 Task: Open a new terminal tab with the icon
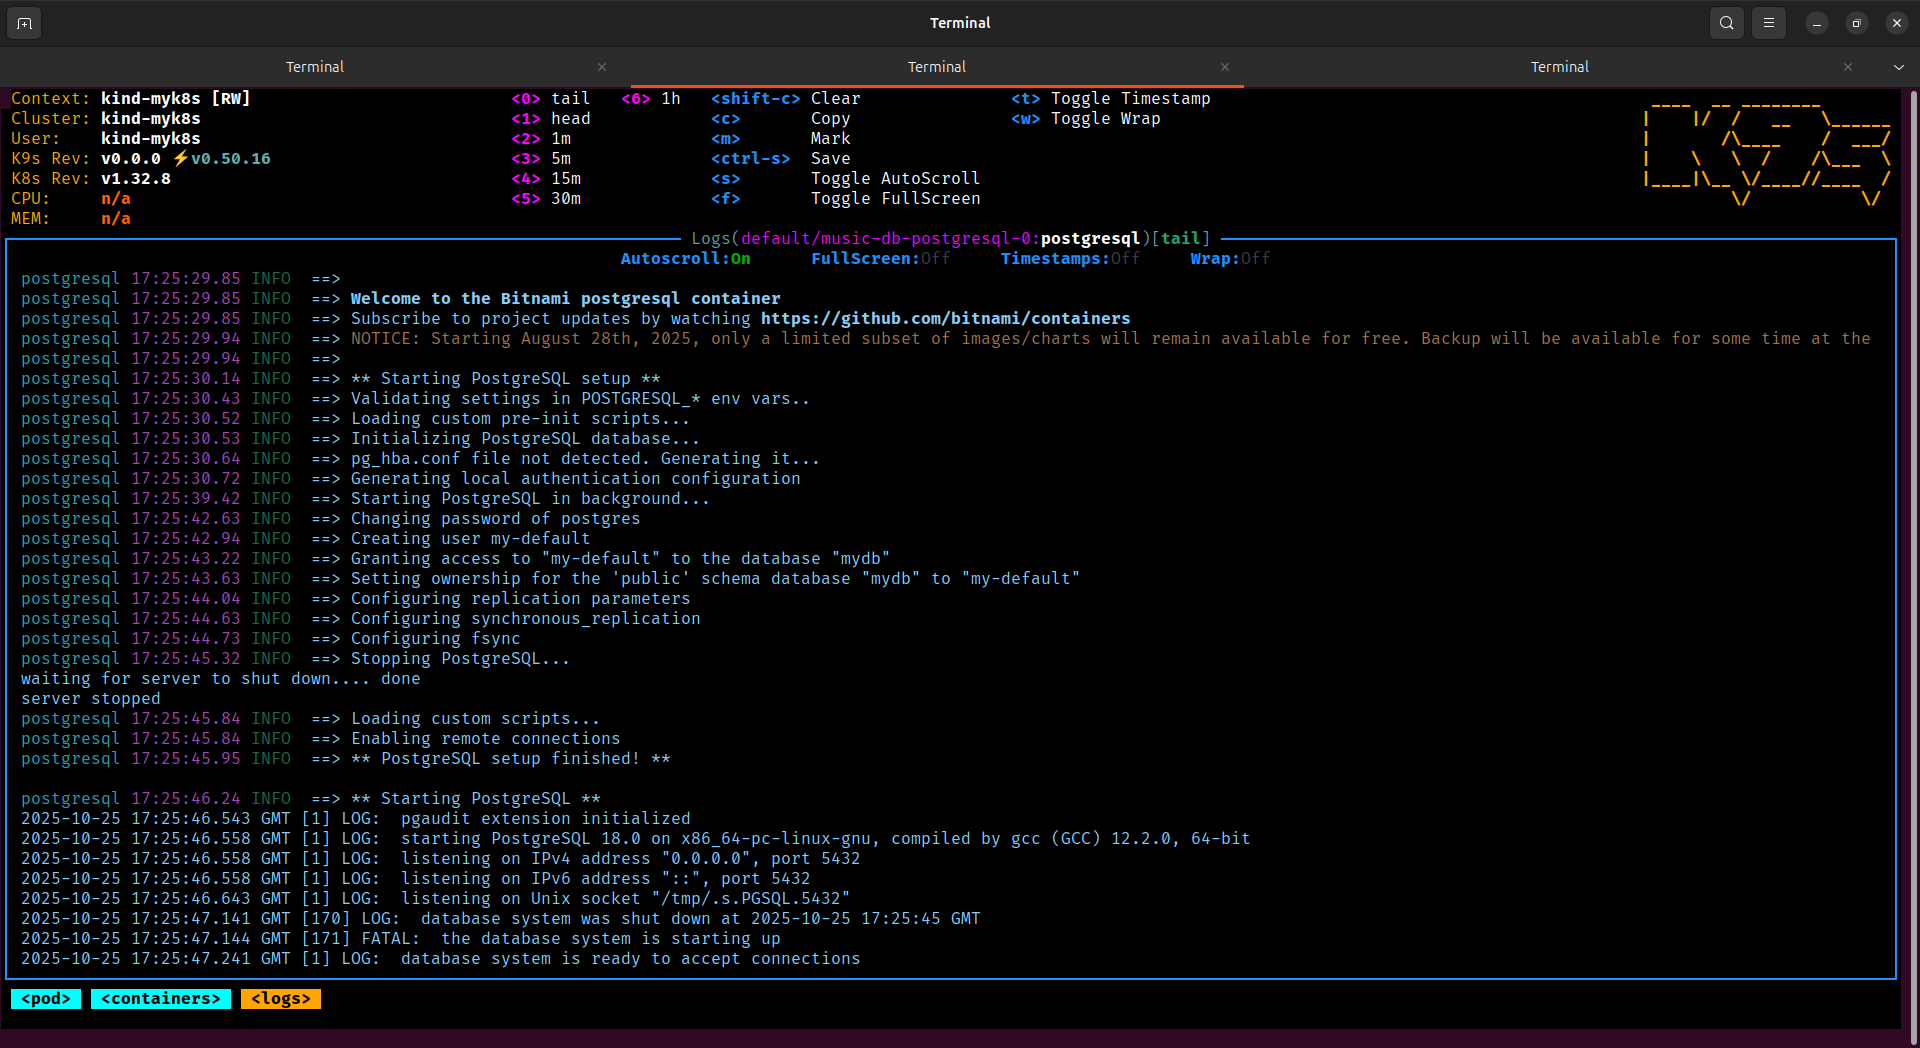24,23
